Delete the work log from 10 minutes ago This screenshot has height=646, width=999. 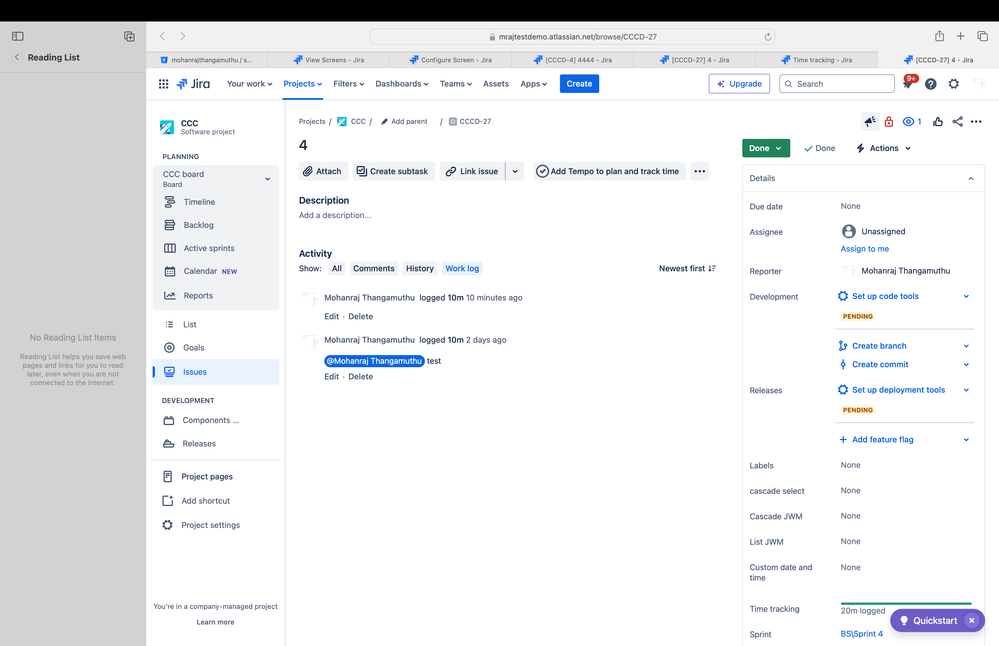[x=361, y=317]
